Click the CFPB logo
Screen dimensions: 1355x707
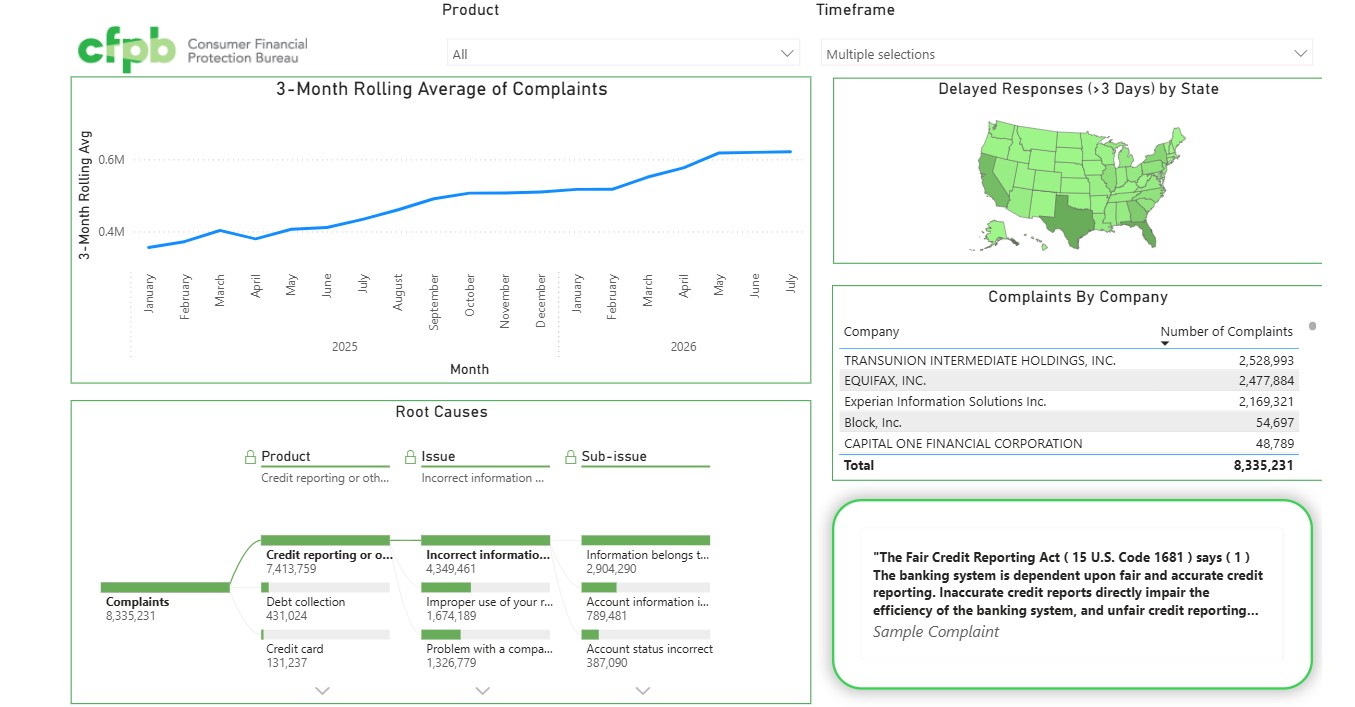[x=193, y=50]
